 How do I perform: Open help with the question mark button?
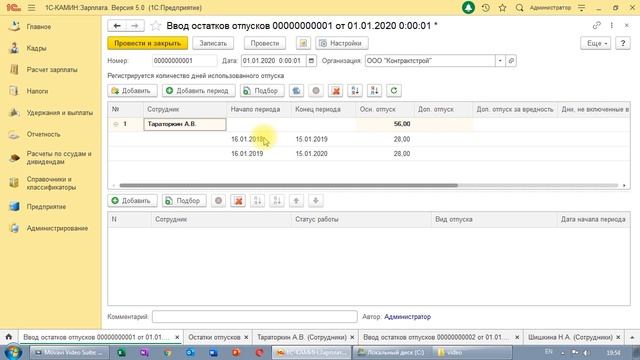[x=623, y=43]
